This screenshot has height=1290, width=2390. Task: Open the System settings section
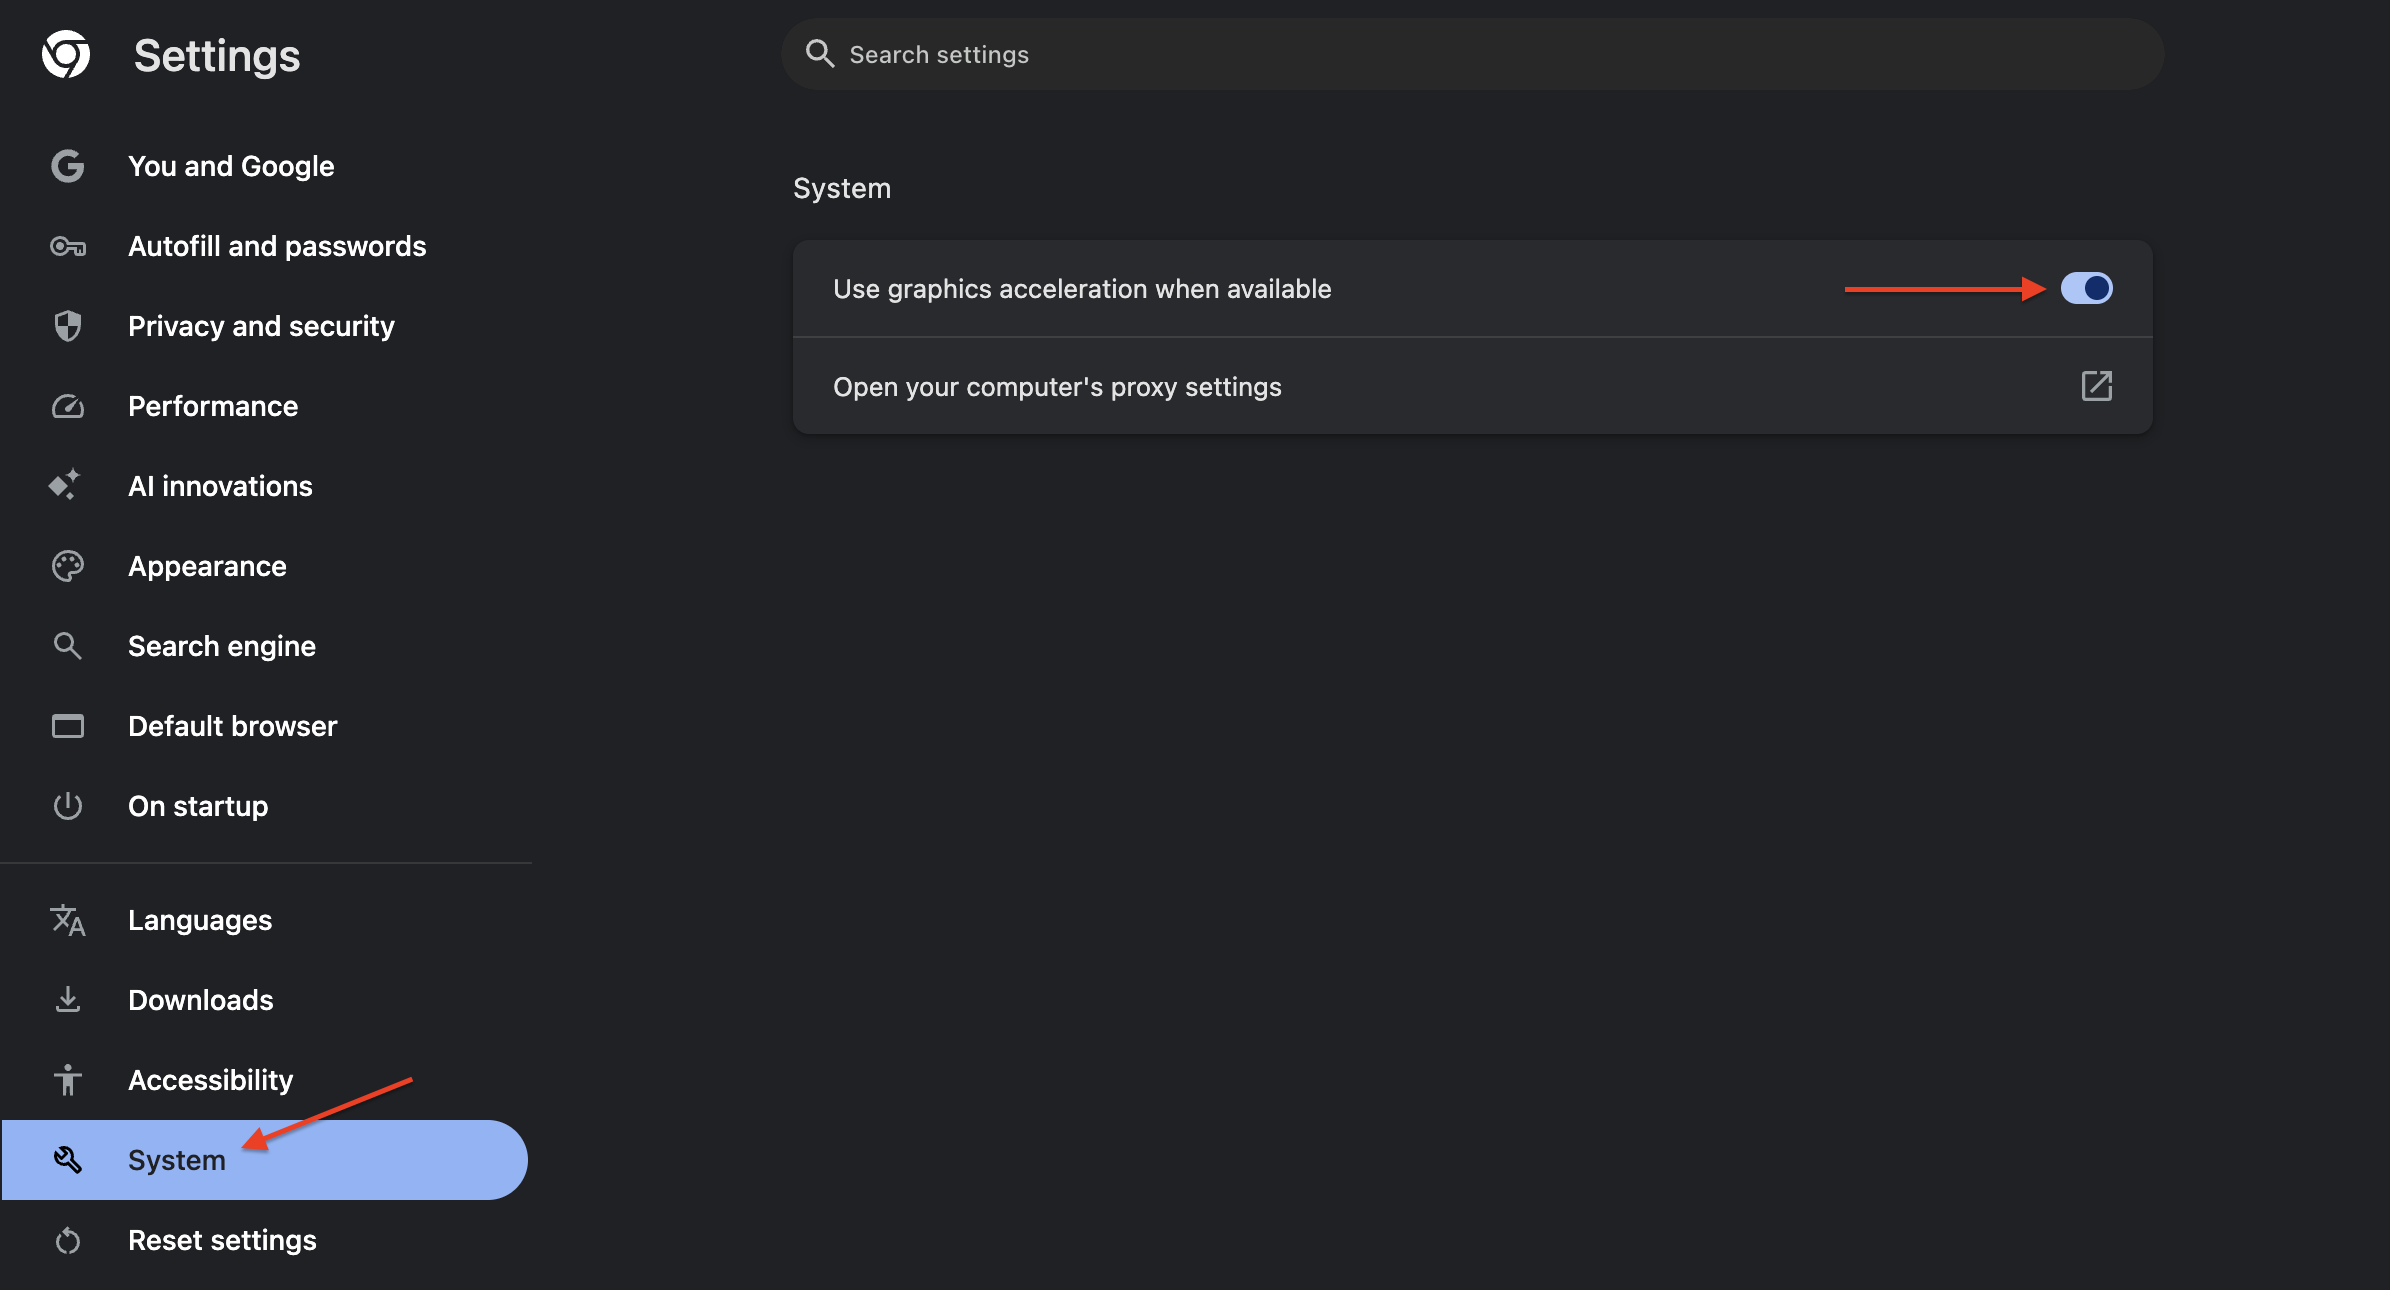pos(176,1160)
